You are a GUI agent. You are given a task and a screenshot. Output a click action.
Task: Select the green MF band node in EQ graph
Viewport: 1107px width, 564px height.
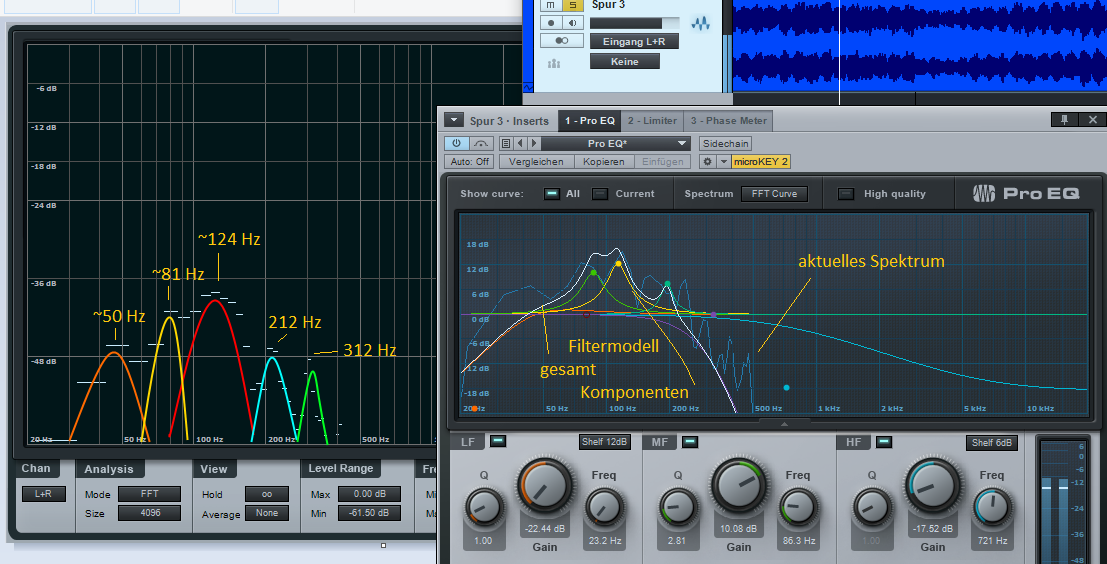[x=593, y=272]
